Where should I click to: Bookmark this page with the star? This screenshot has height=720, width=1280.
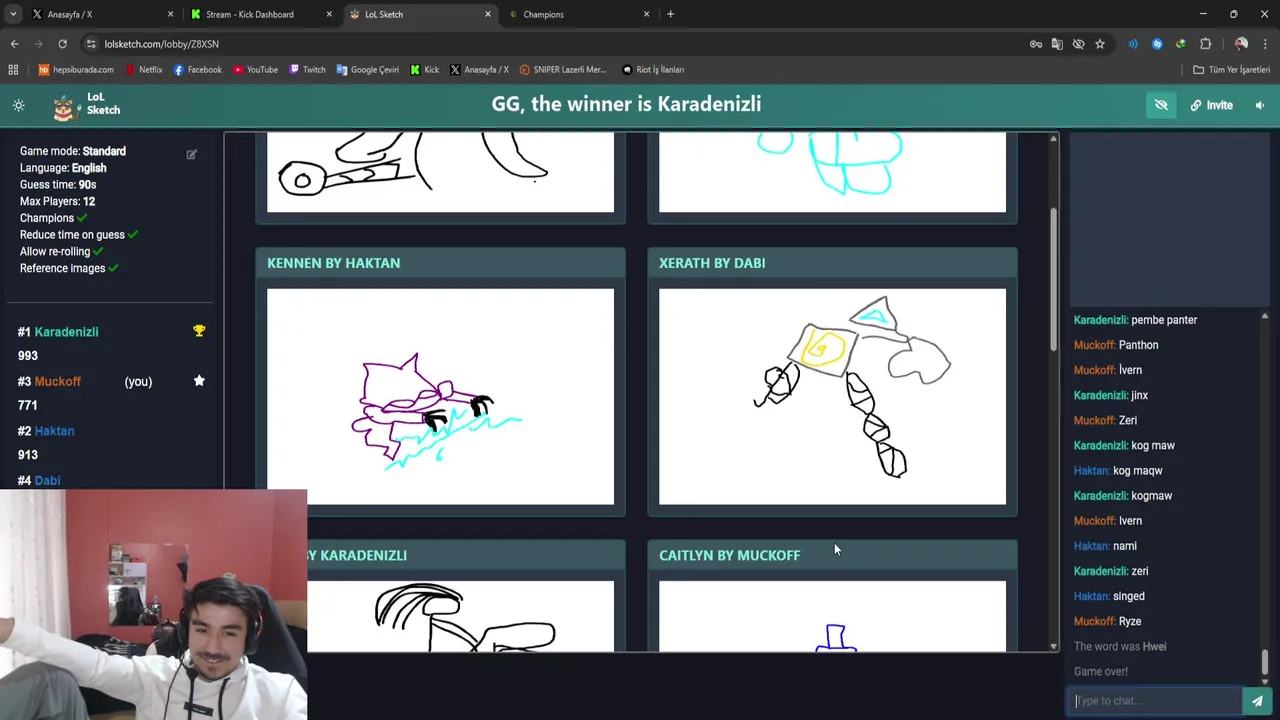1100,44
